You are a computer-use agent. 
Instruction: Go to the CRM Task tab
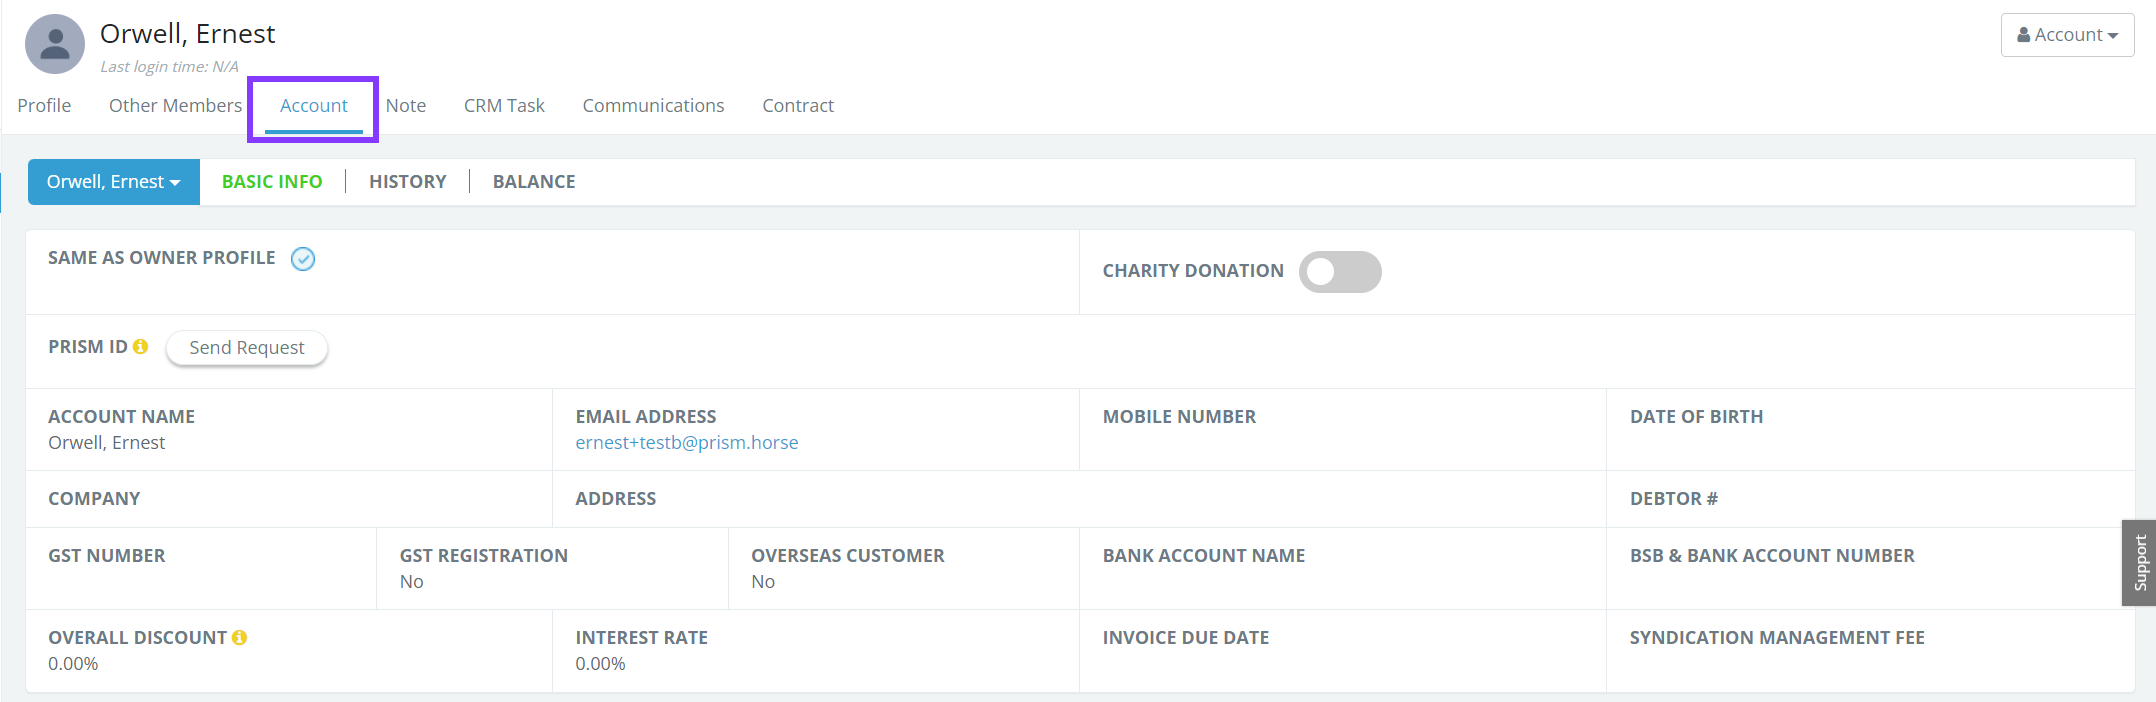coord(504,106)
